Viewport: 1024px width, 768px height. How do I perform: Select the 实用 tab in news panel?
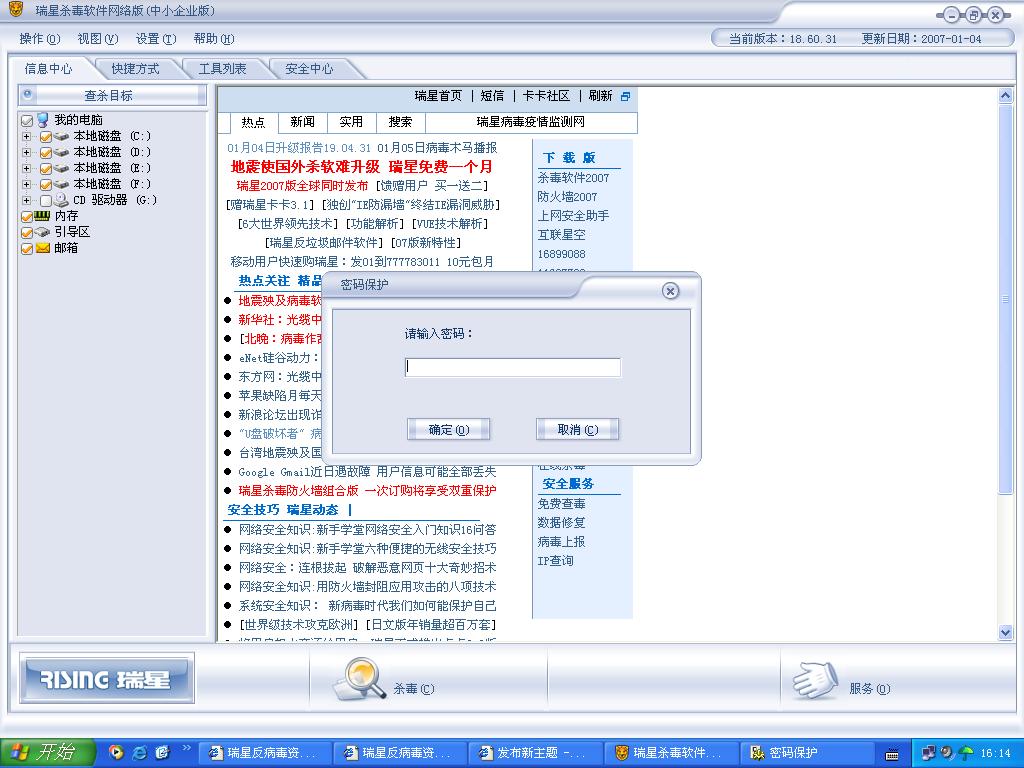[351, 122]
